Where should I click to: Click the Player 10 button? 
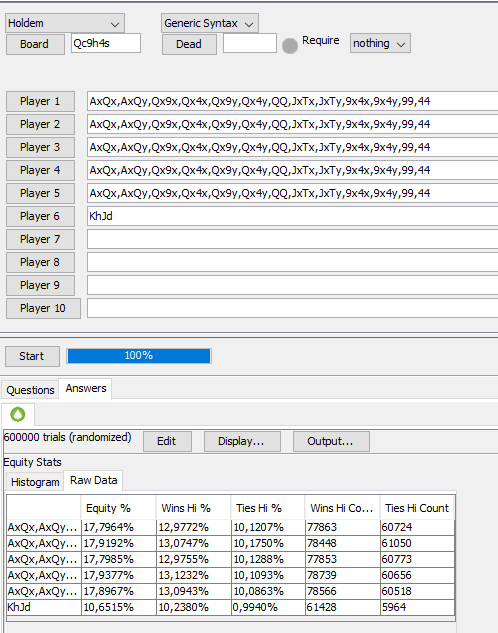tap(43, 308)
